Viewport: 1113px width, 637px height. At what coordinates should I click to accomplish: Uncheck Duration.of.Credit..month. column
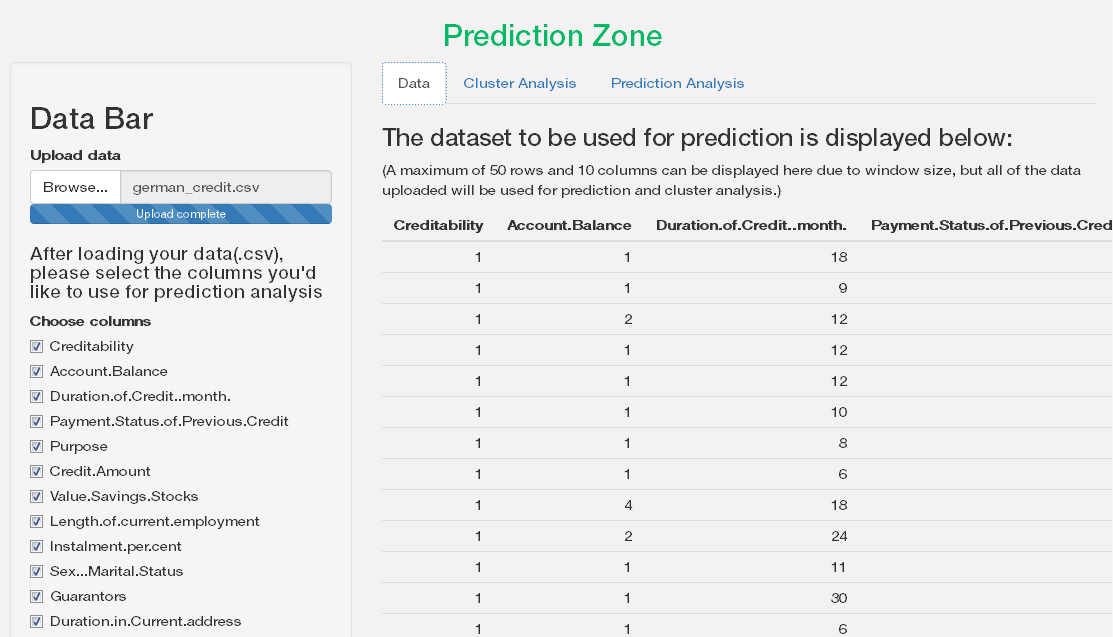click(37, 397)
